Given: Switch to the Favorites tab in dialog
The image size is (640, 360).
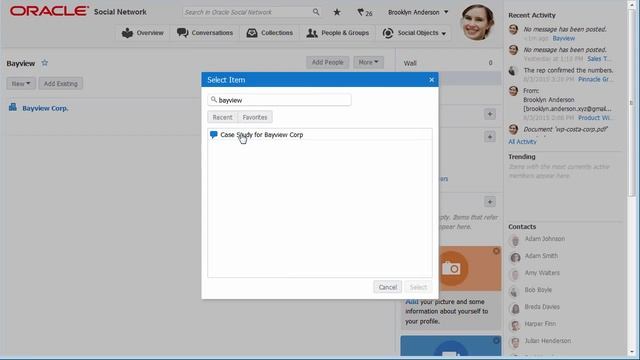Looking at the screenshot, I should click(255, 117).
